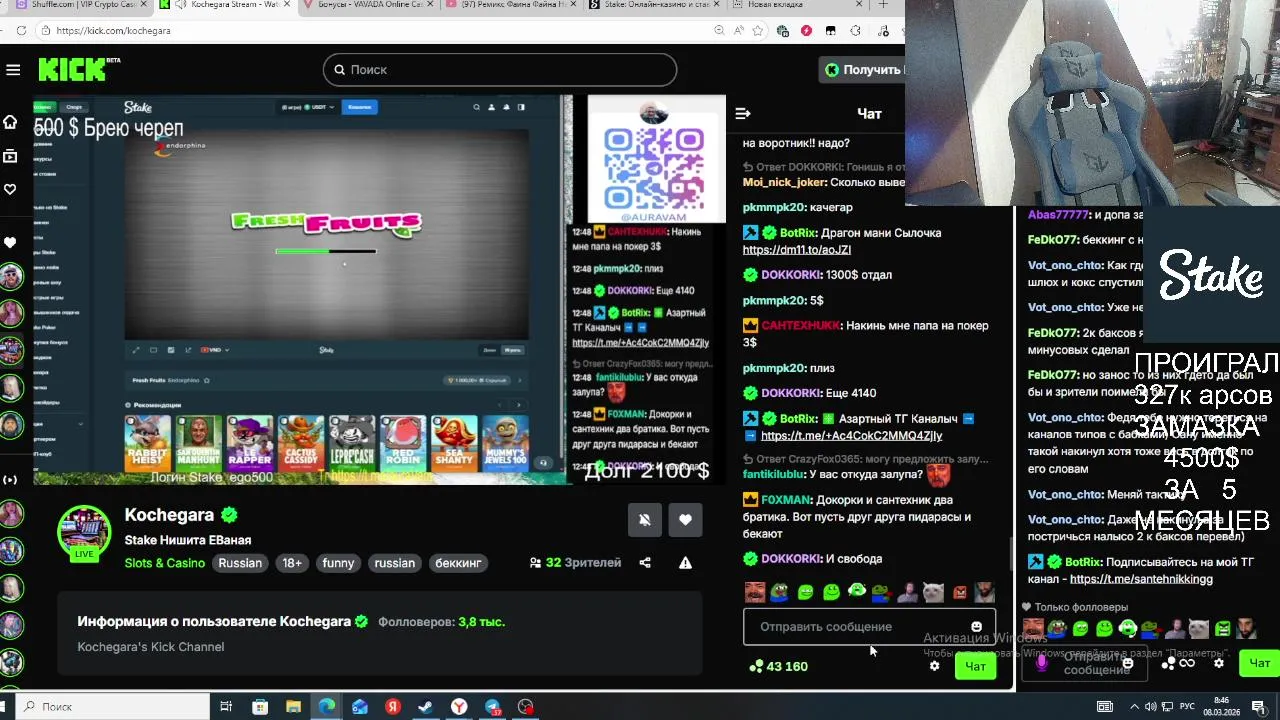
Task: Send message with green Чат button
Action: [975, 666]
